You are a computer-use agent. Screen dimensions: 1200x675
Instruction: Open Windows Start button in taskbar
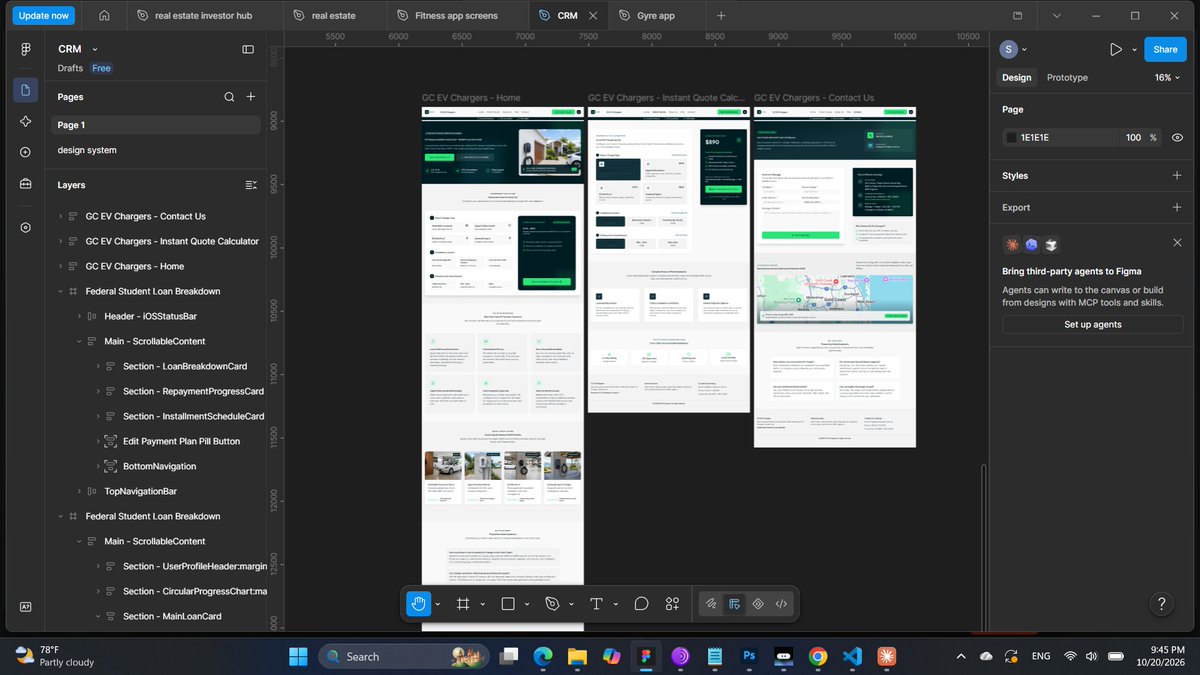point(298,656)
